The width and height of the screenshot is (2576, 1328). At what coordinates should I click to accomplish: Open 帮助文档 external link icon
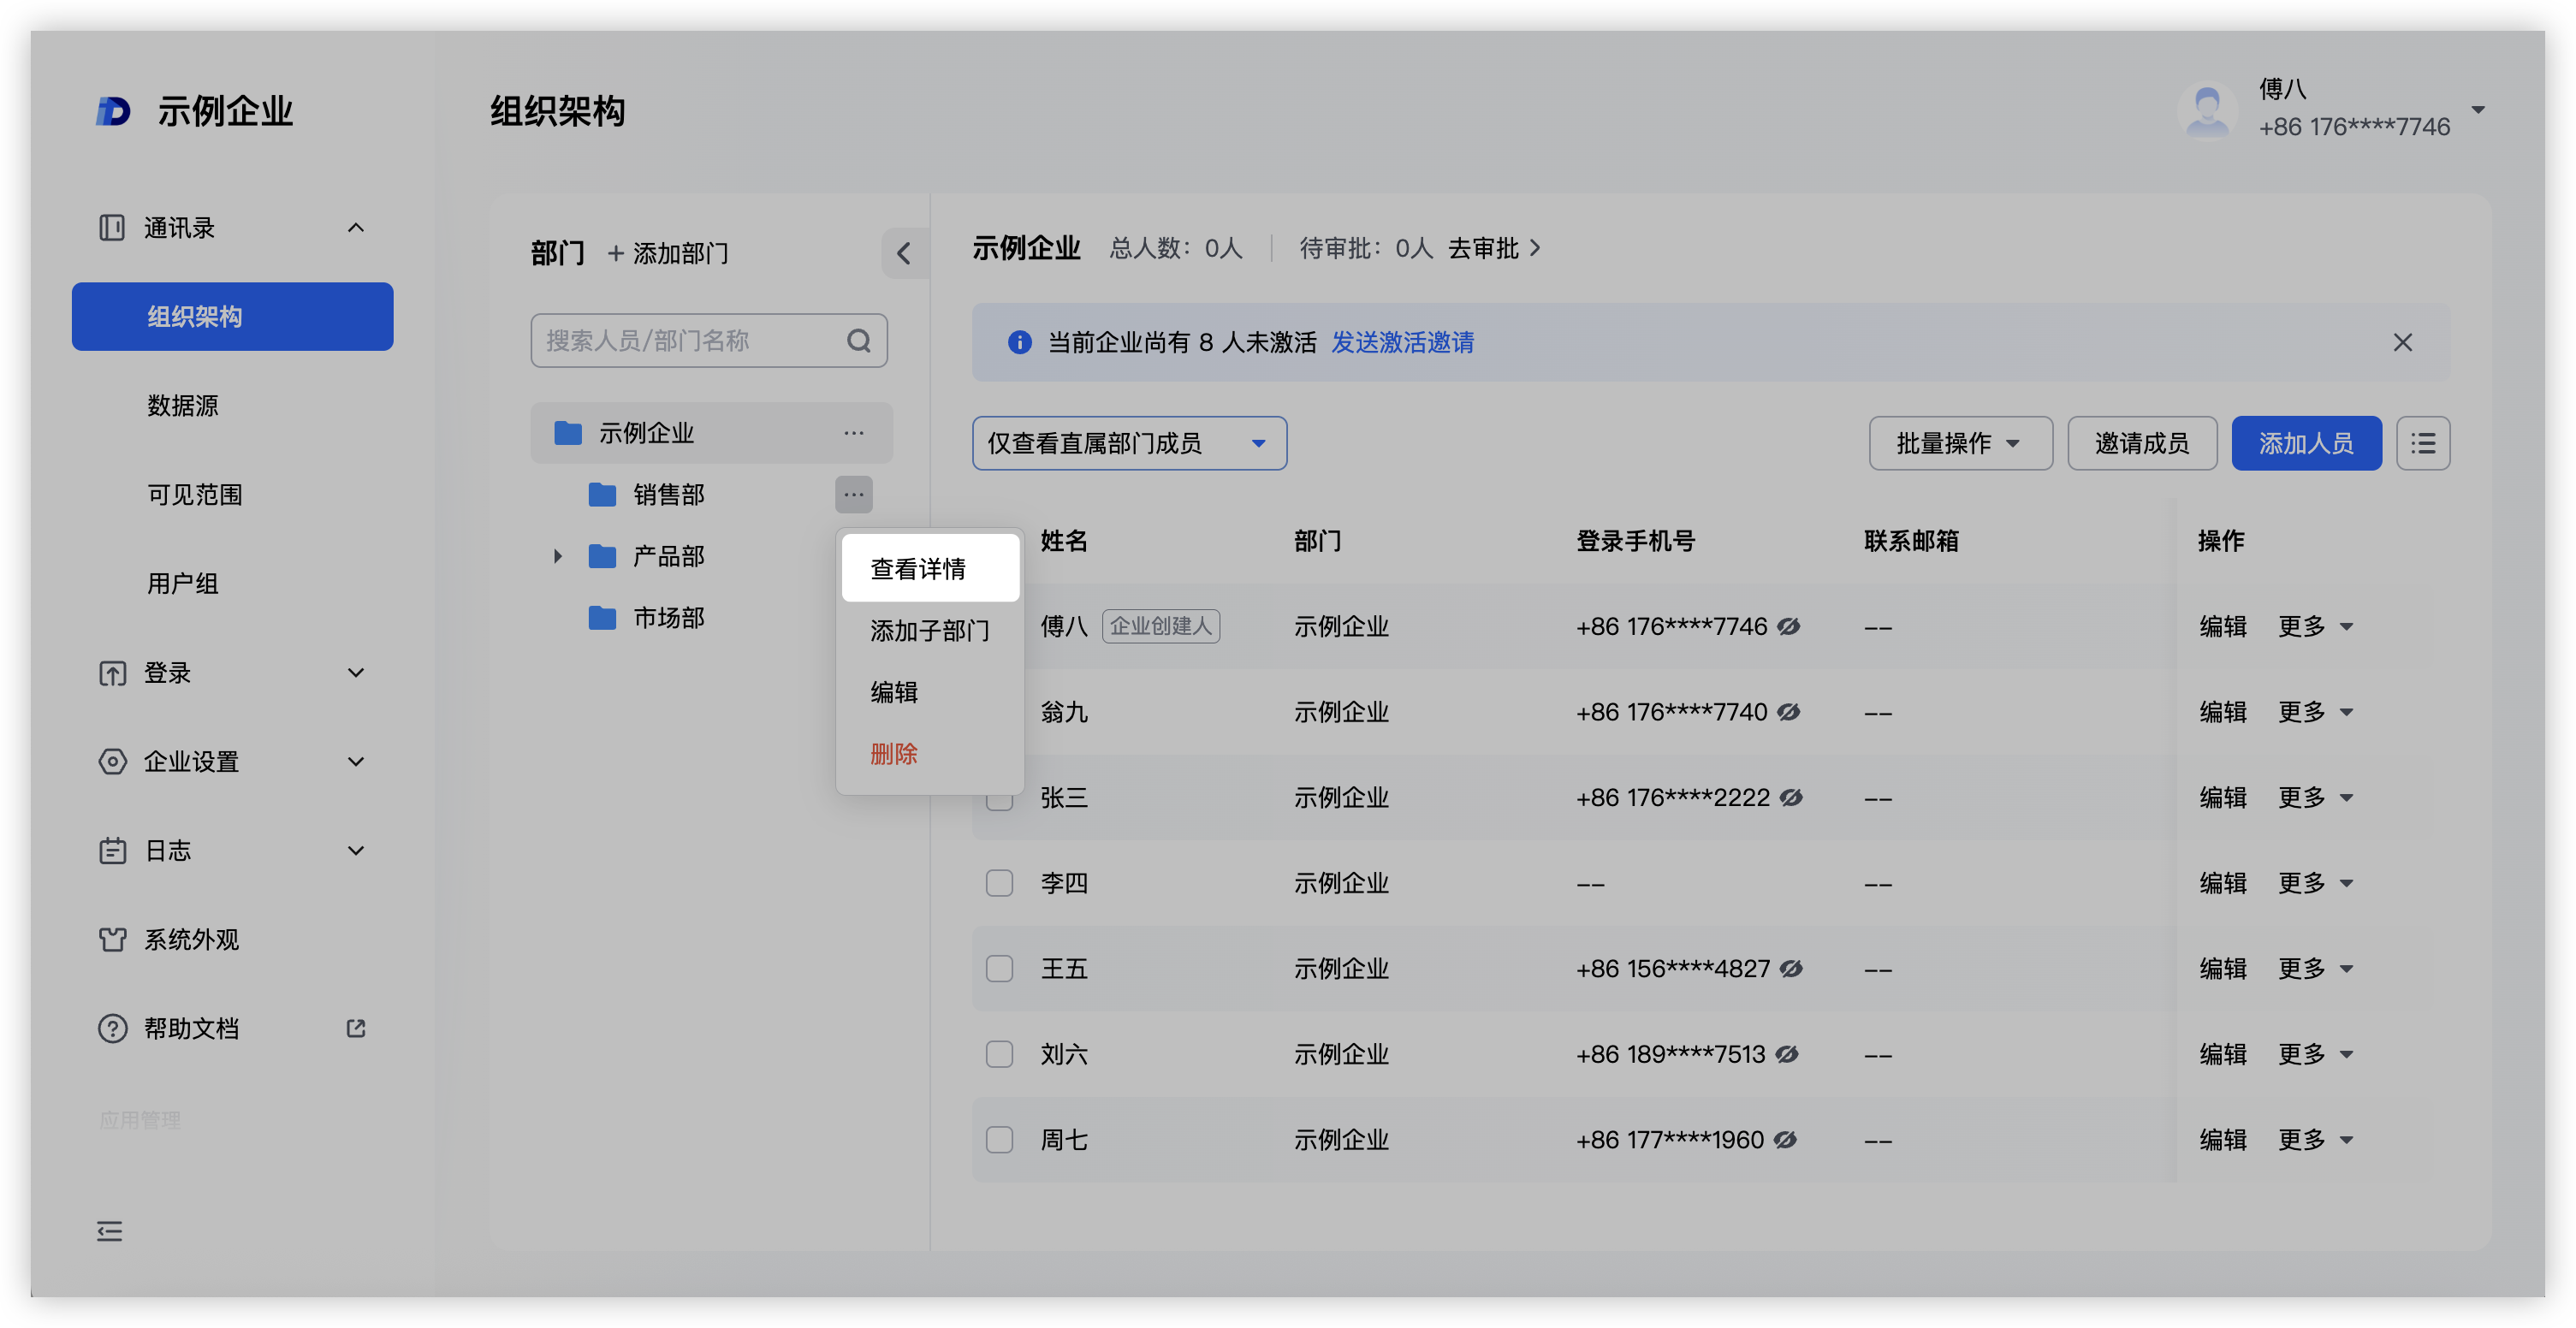click(x=356, y=1028)
